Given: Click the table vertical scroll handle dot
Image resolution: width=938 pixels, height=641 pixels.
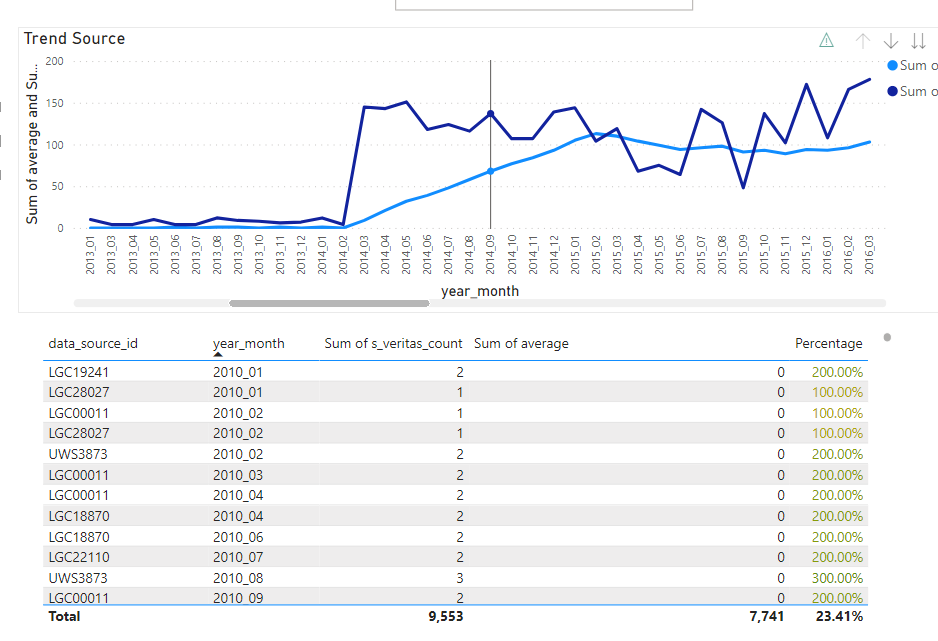Looking at the screenshot, I should [x=887, y=337].
